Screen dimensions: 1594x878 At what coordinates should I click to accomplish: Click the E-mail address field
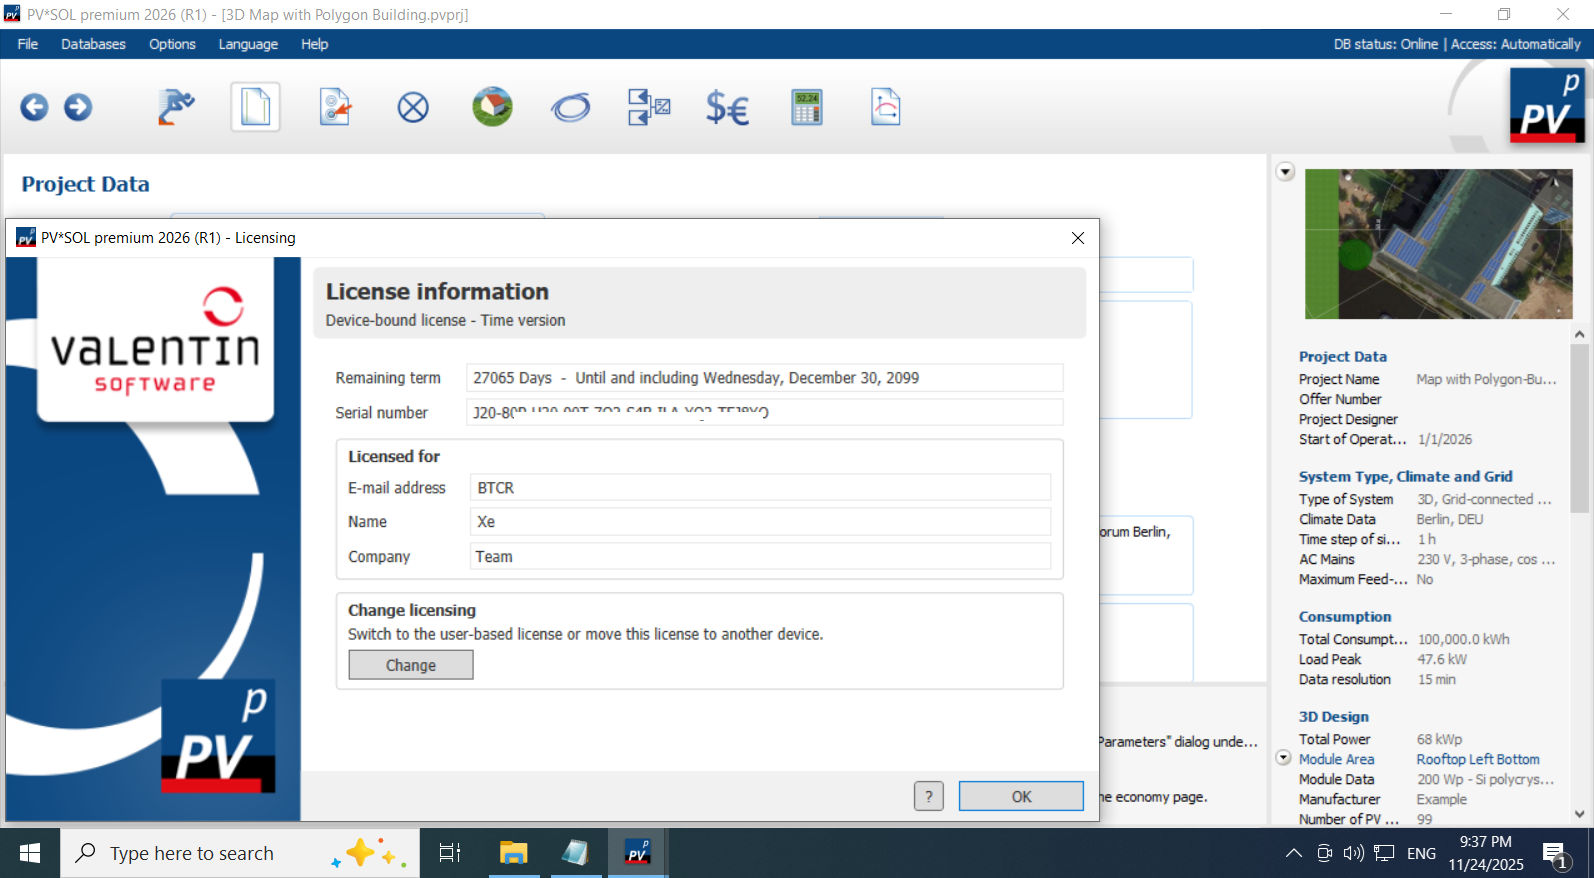pos(760,488)
